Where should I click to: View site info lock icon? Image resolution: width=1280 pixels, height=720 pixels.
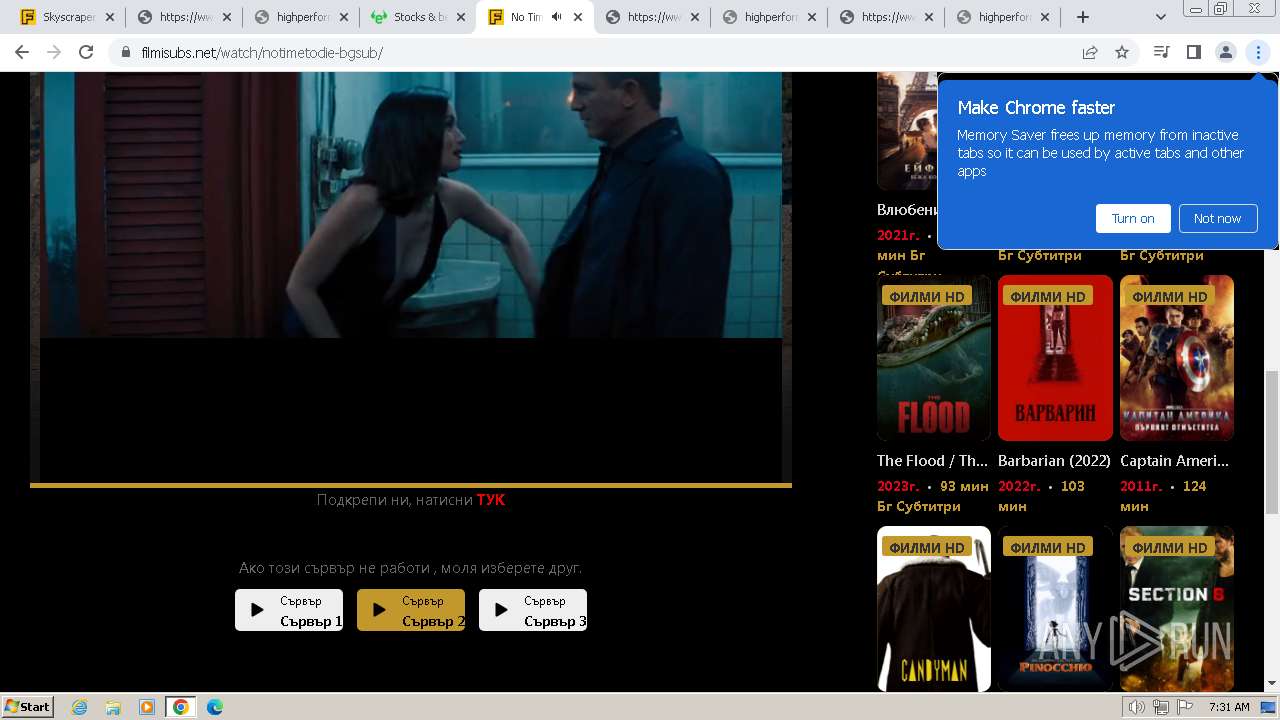125,52
